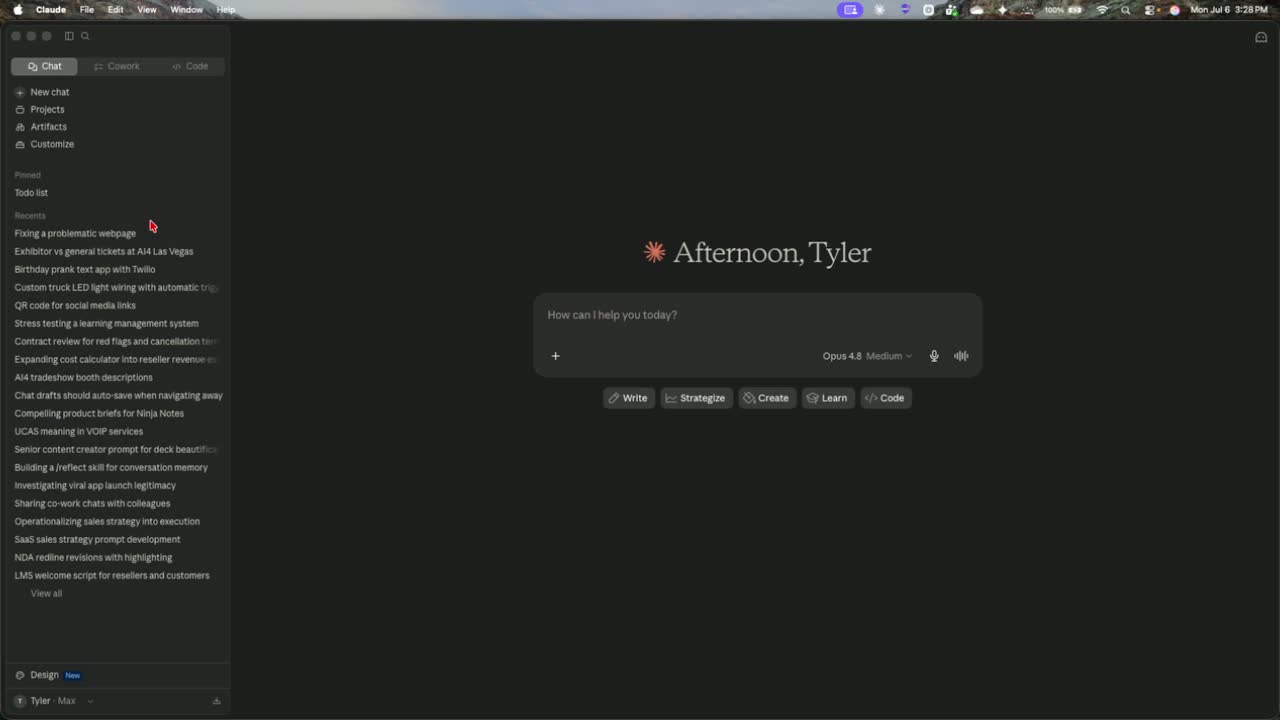
Task: Click the Write suggestion chip
Action: click(x=628, y=398)
